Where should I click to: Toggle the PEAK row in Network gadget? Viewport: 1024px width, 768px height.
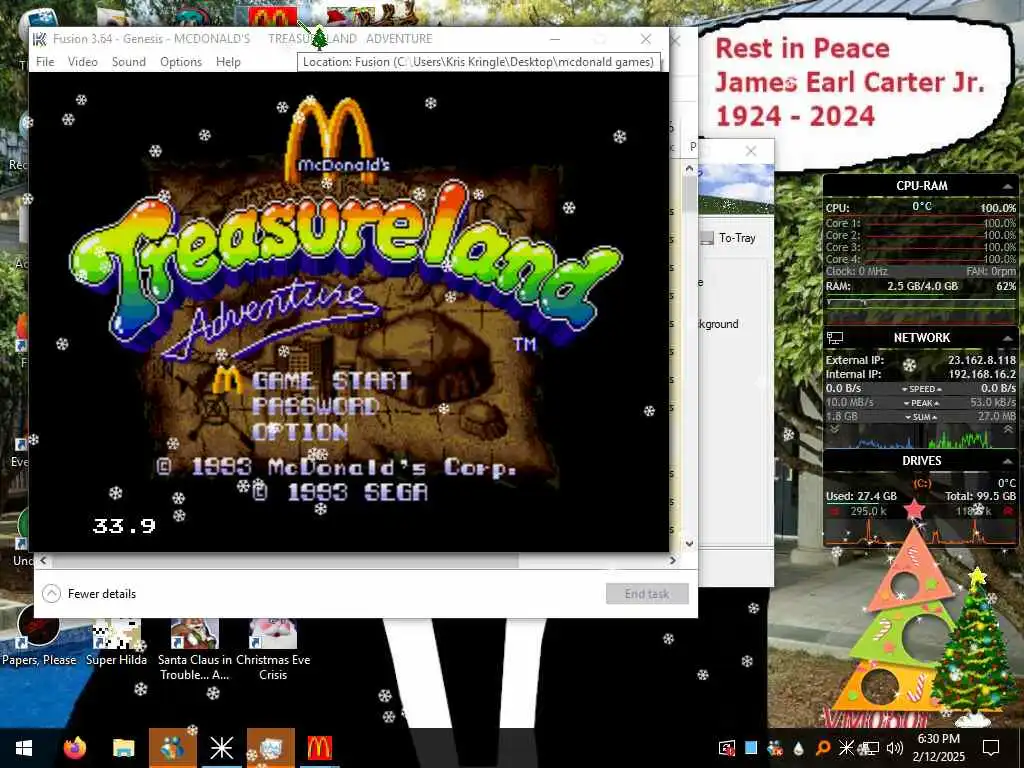pyautogui.click(x=921, y=403)
